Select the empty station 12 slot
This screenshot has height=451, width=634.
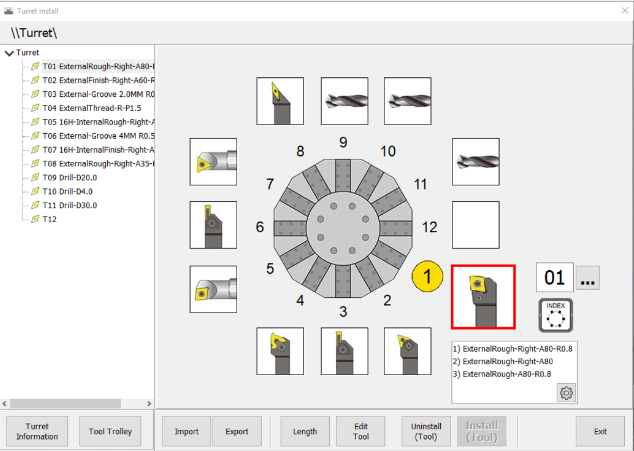click(476, 225)
